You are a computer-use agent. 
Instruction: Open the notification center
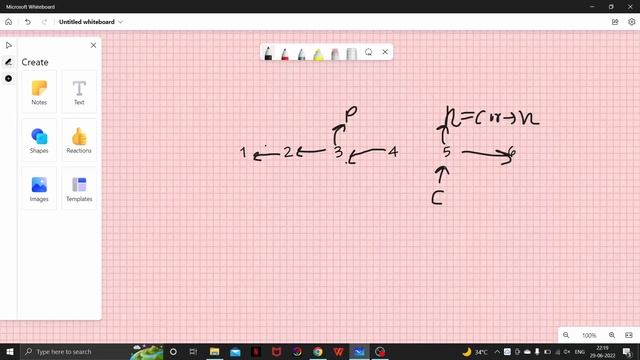click(x=627, y=351)
